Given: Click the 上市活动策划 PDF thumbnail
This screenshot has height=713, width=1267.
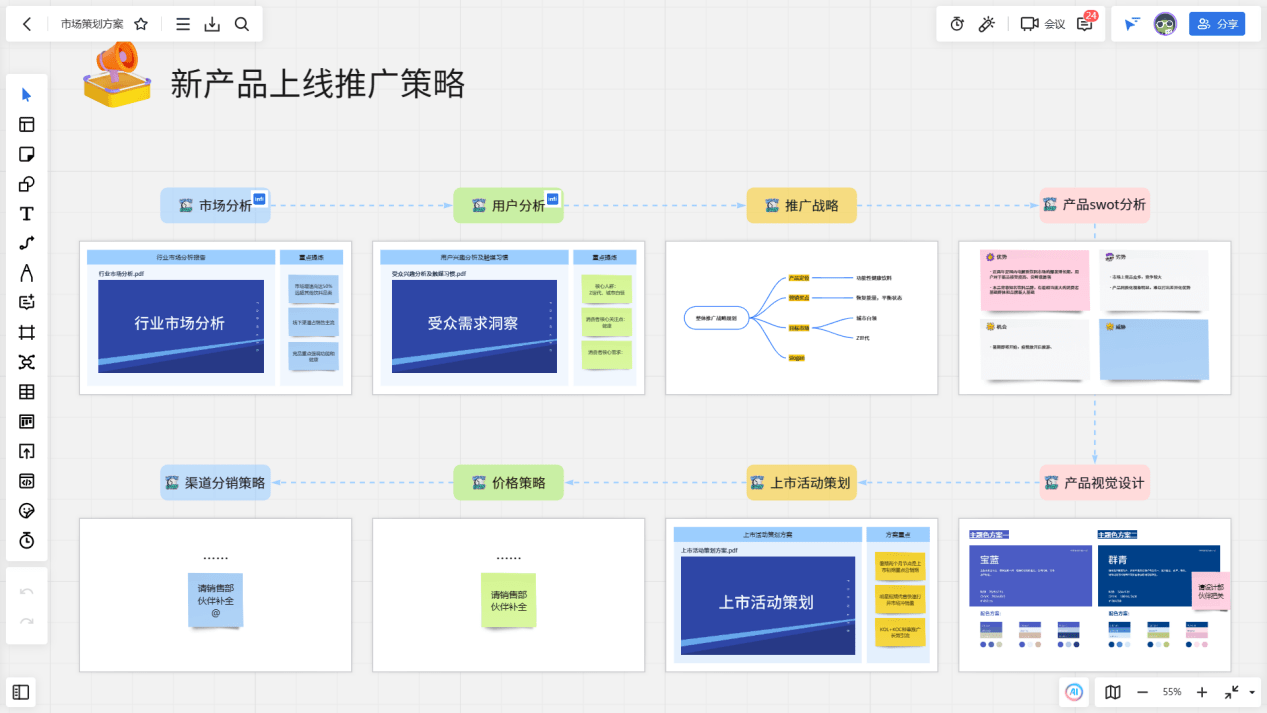Looking at the screenshot, I should point(767,604).
